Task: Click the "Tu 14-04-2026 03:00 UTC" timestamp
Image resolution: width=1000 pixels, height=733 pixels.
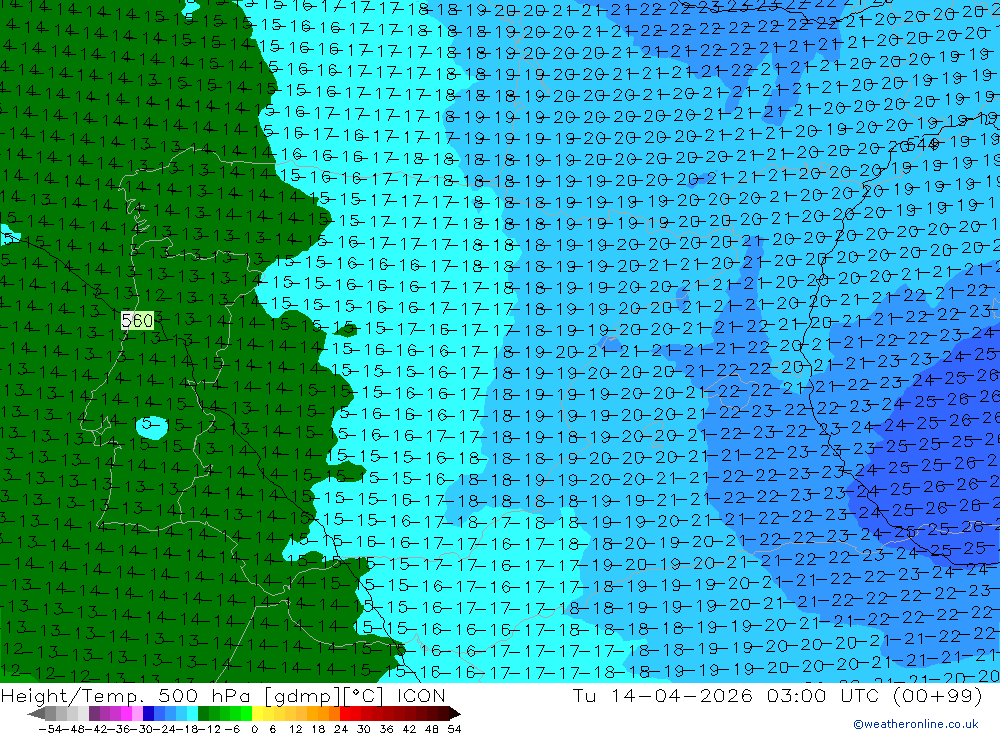Action: [x=725, y=695]
